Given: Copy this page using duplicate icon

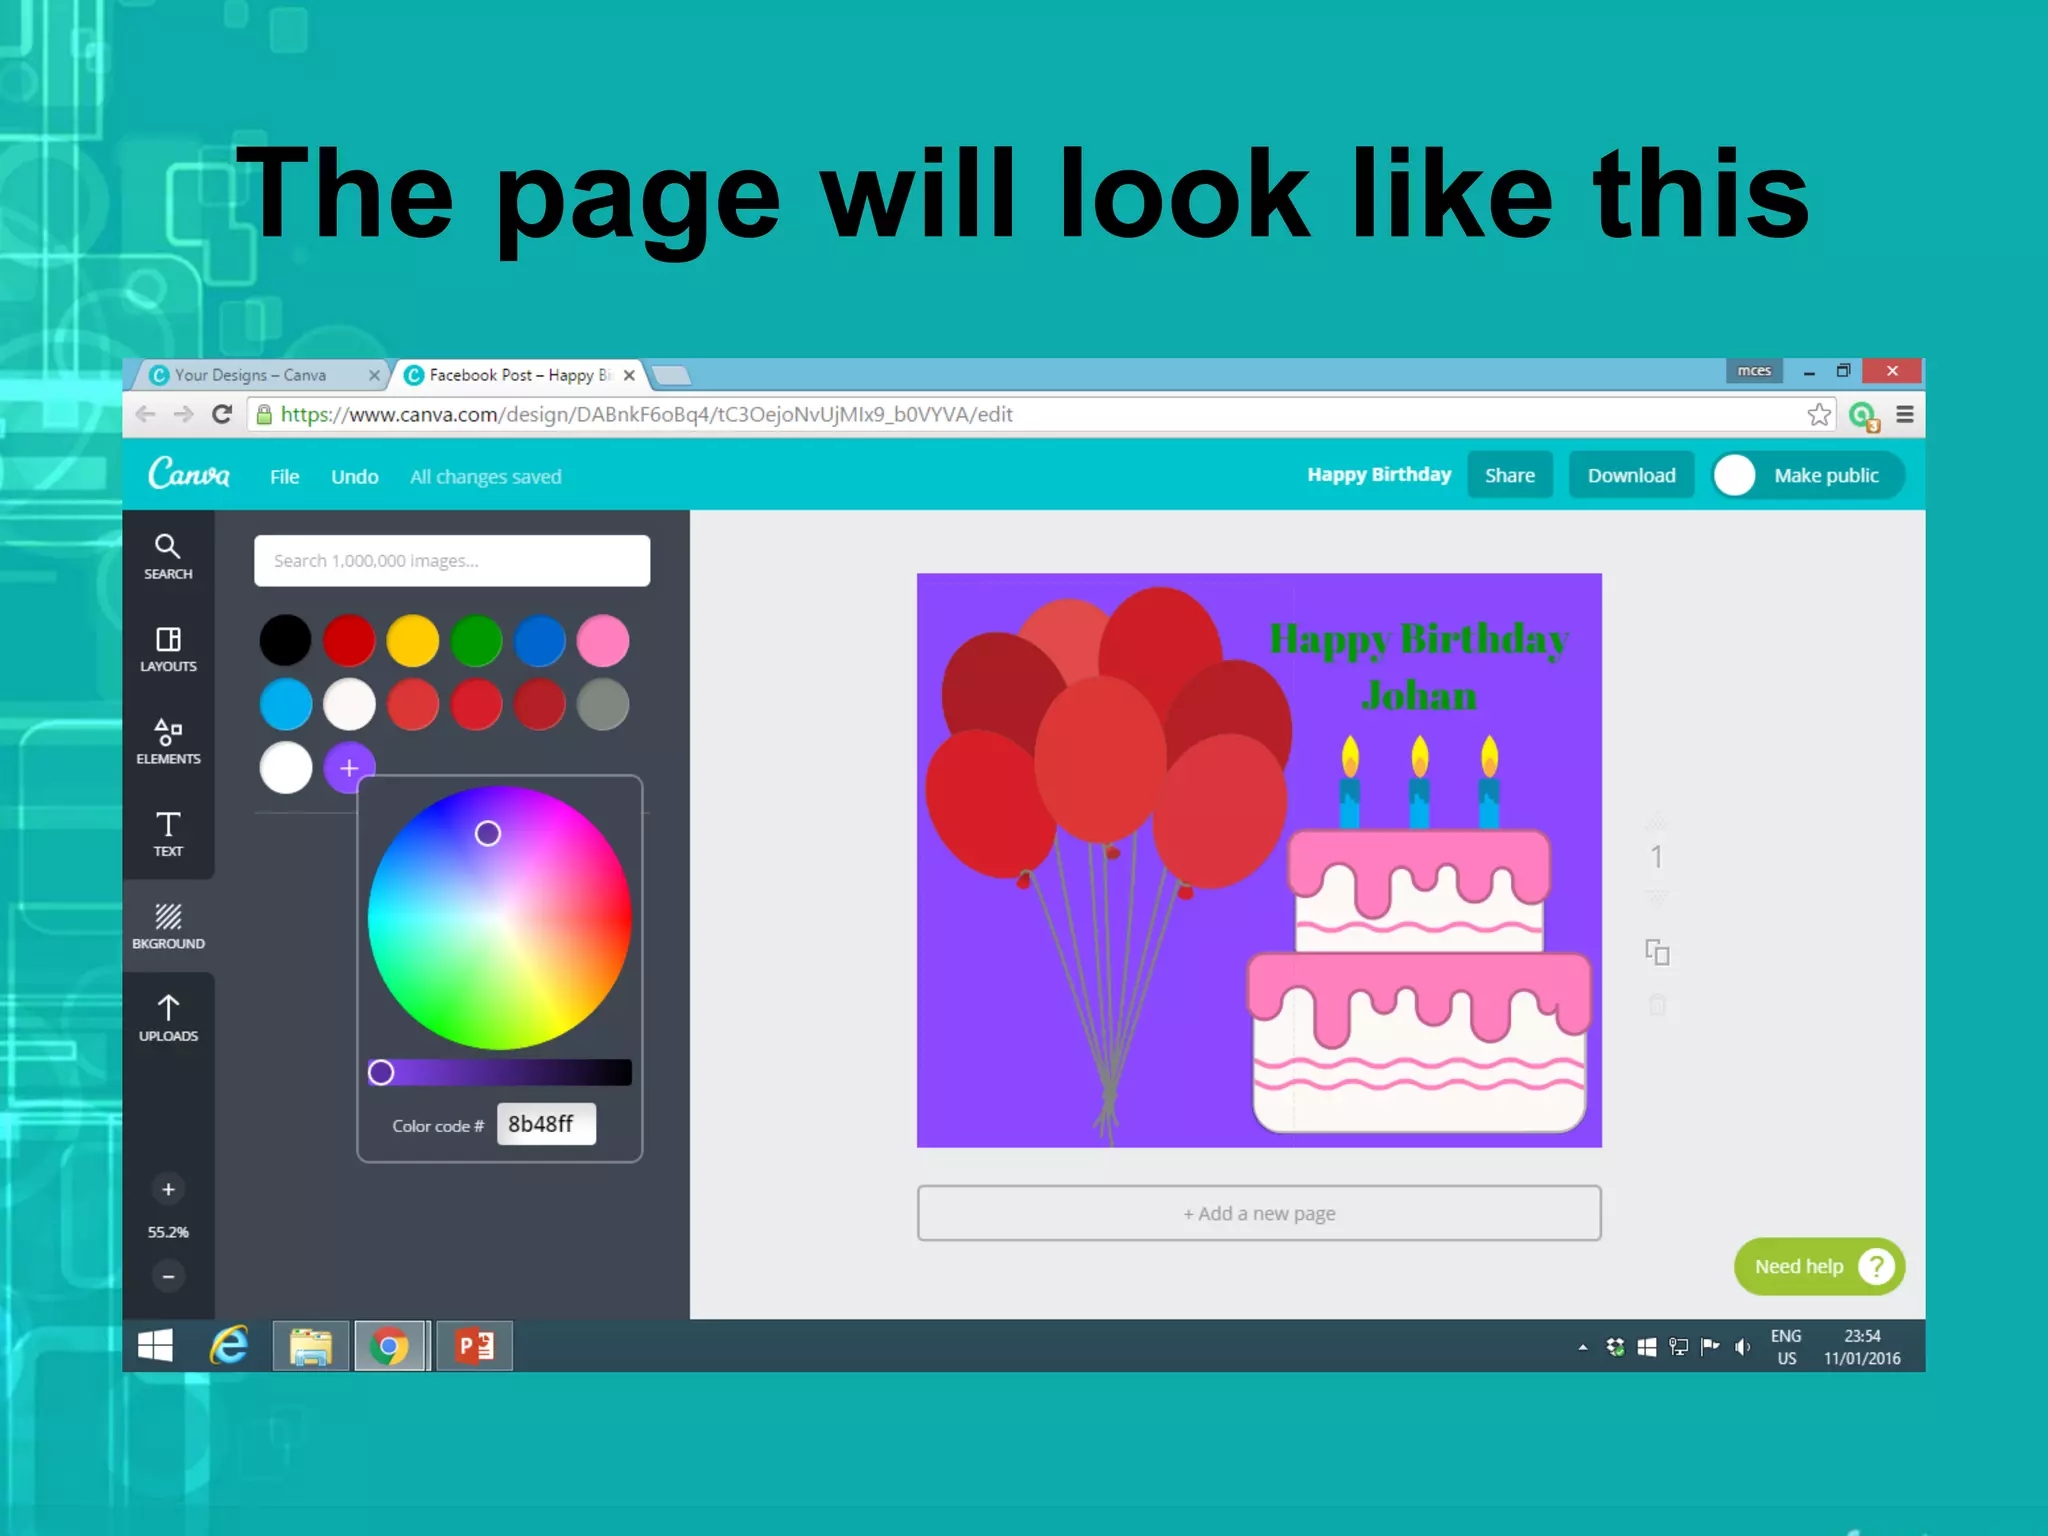Looking at the screenshot, I should click(x=1657, y=952).
